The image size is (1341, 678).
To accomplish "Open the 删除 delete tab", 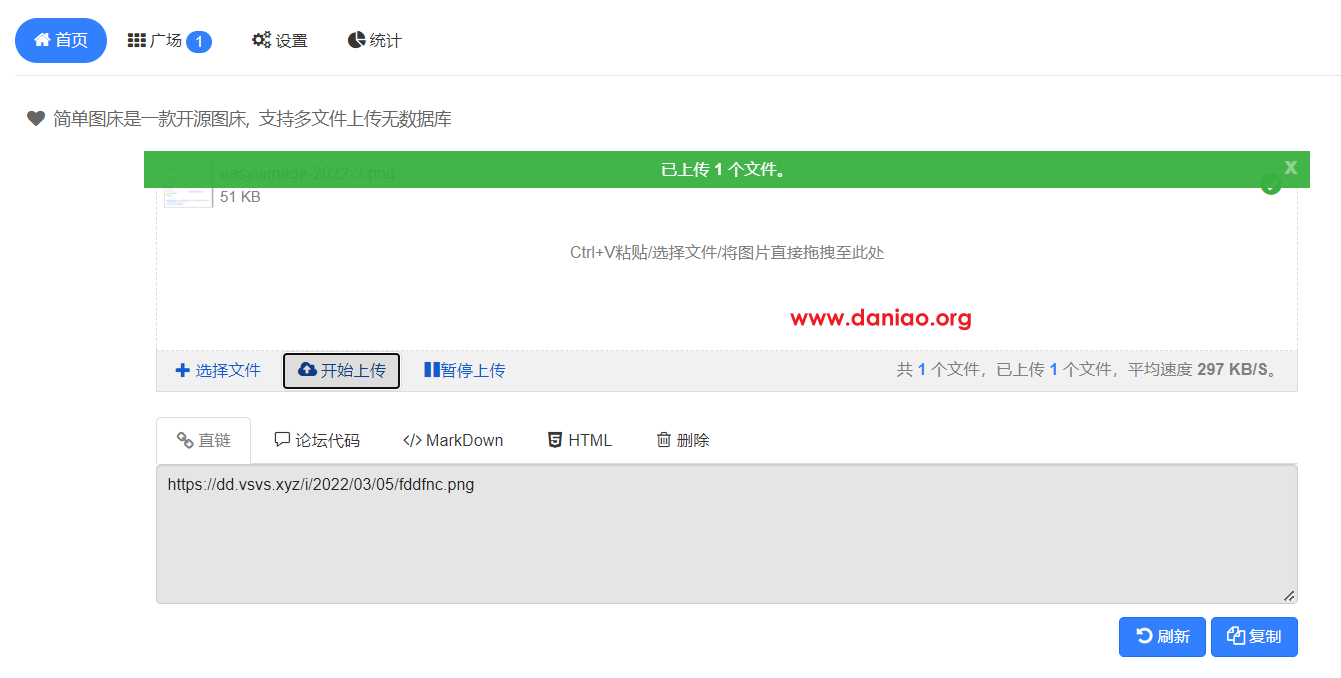I will [x=683, y=440].
